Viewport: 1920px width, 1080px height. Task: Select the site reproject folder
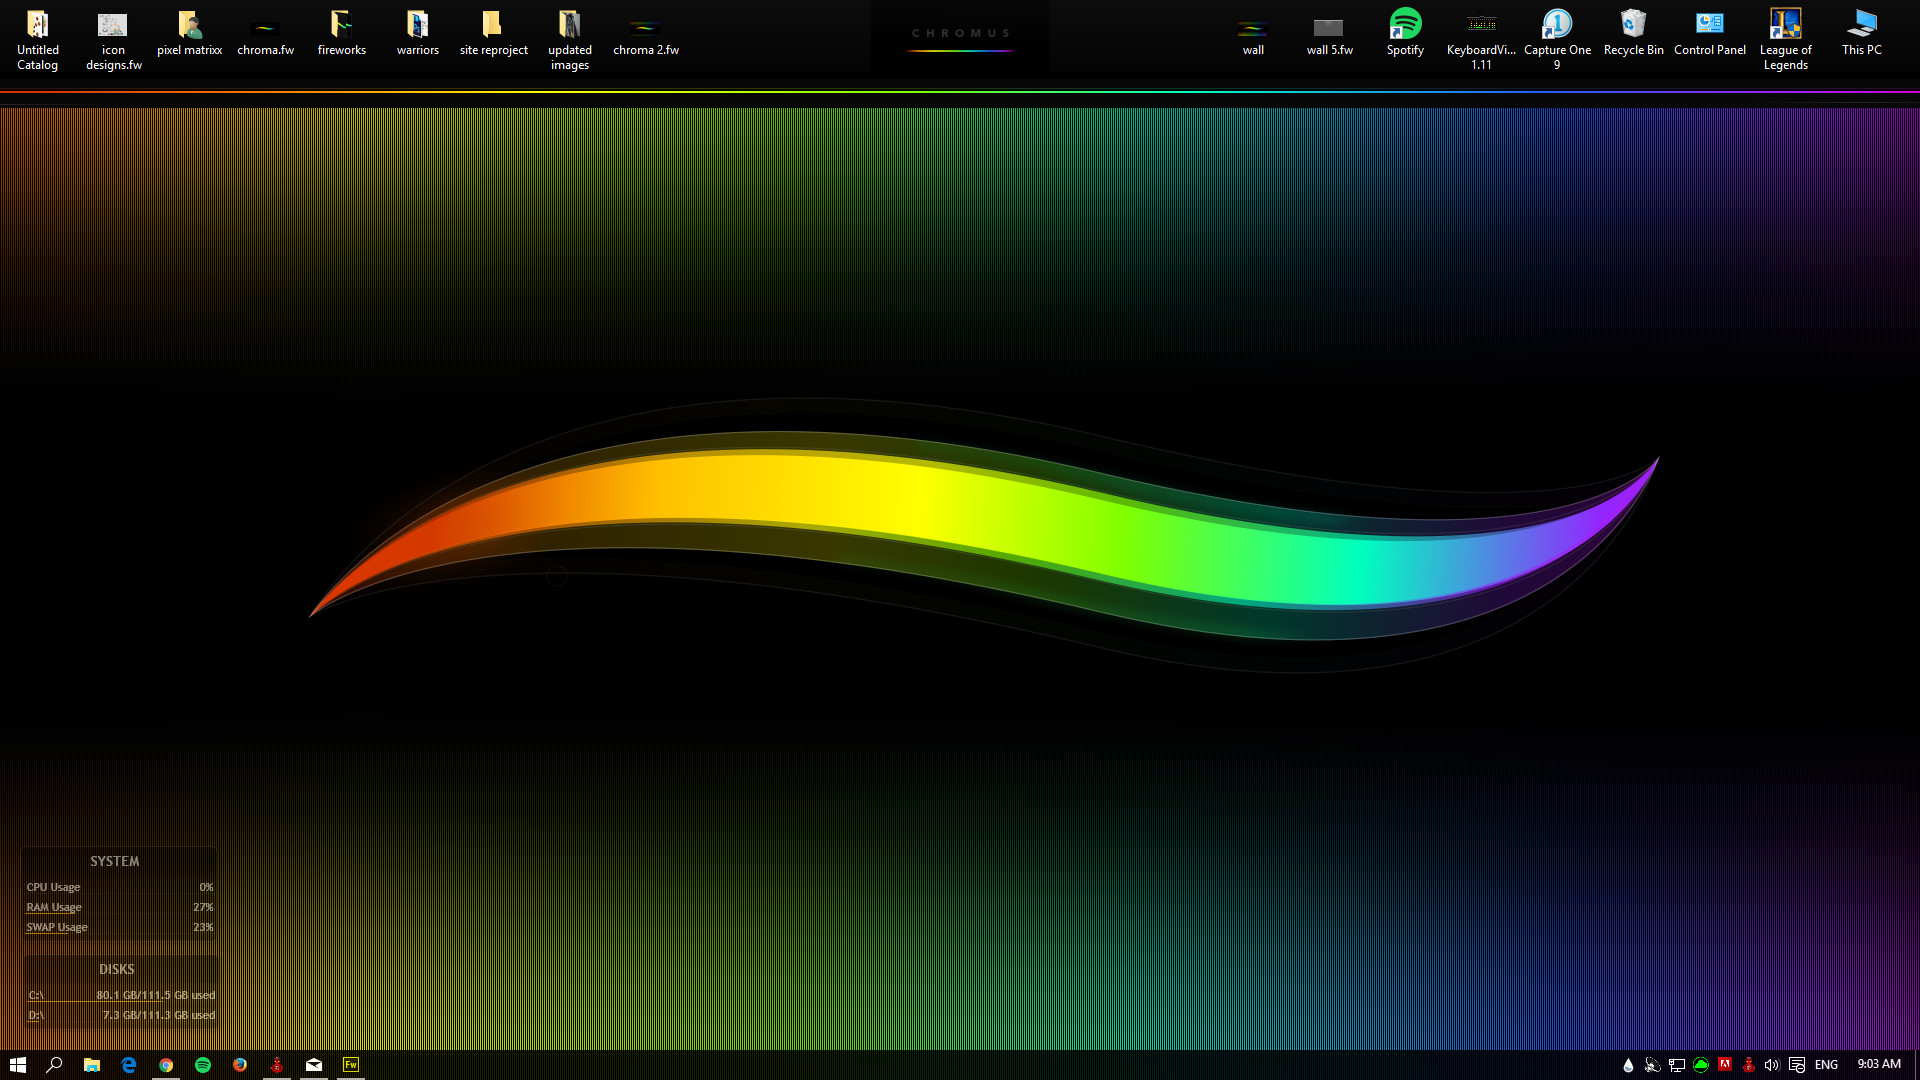click(493, 33)
